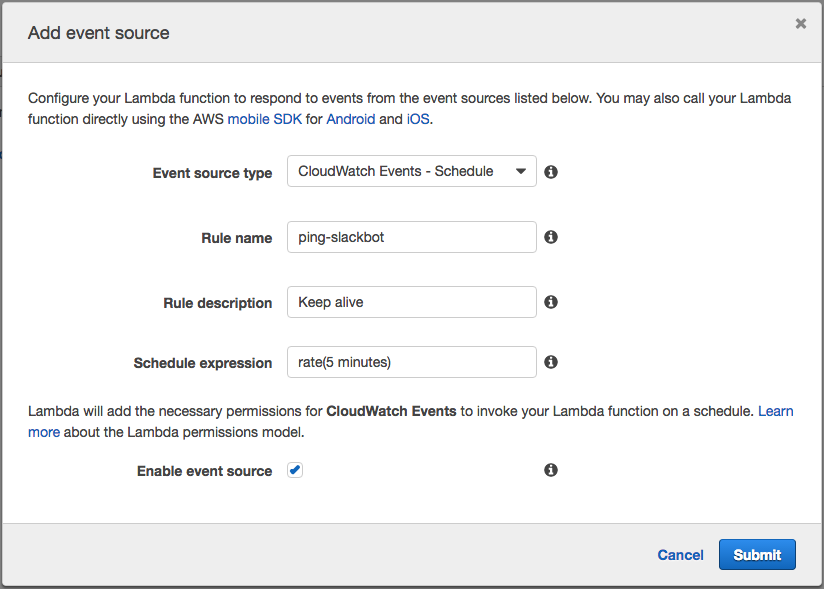Click the "Event source type" label
The height and width of the screenshot is (589, 824).
point(212,173)
